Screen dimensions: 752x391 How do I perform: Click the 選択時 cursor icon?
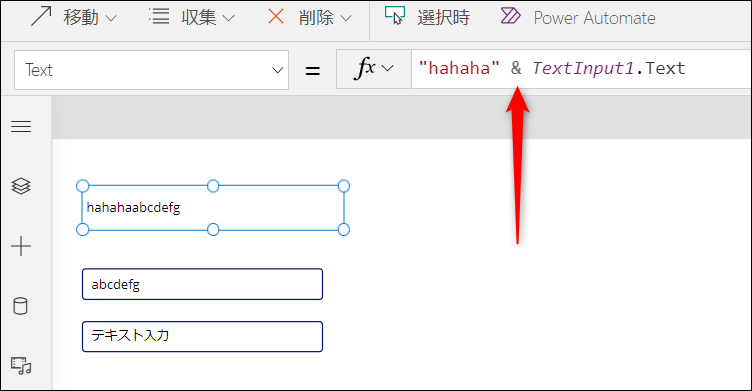395,15
